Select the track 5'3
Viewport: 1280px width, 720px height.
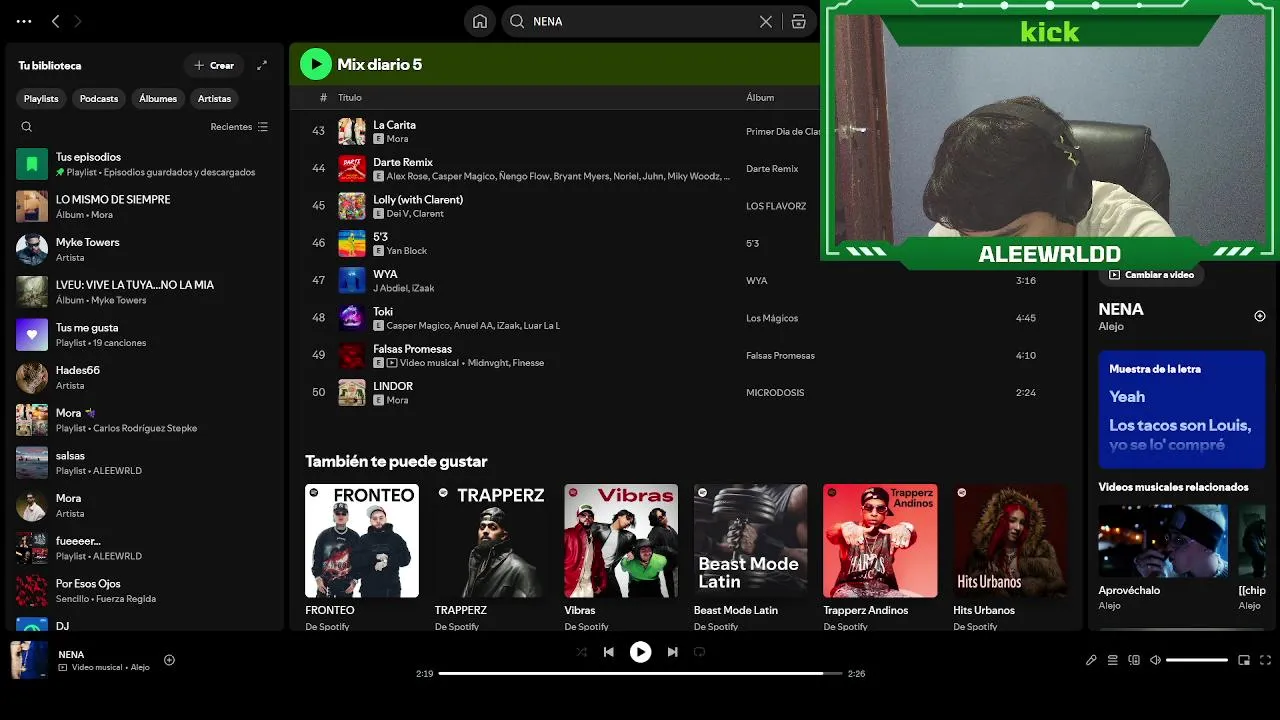(x=380, y=237)
